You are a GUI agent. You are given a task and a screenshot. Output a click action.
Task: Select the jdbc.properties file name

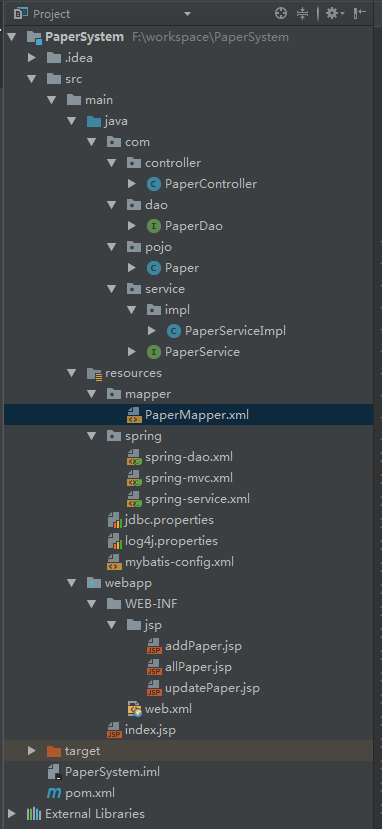click(170, 520)
